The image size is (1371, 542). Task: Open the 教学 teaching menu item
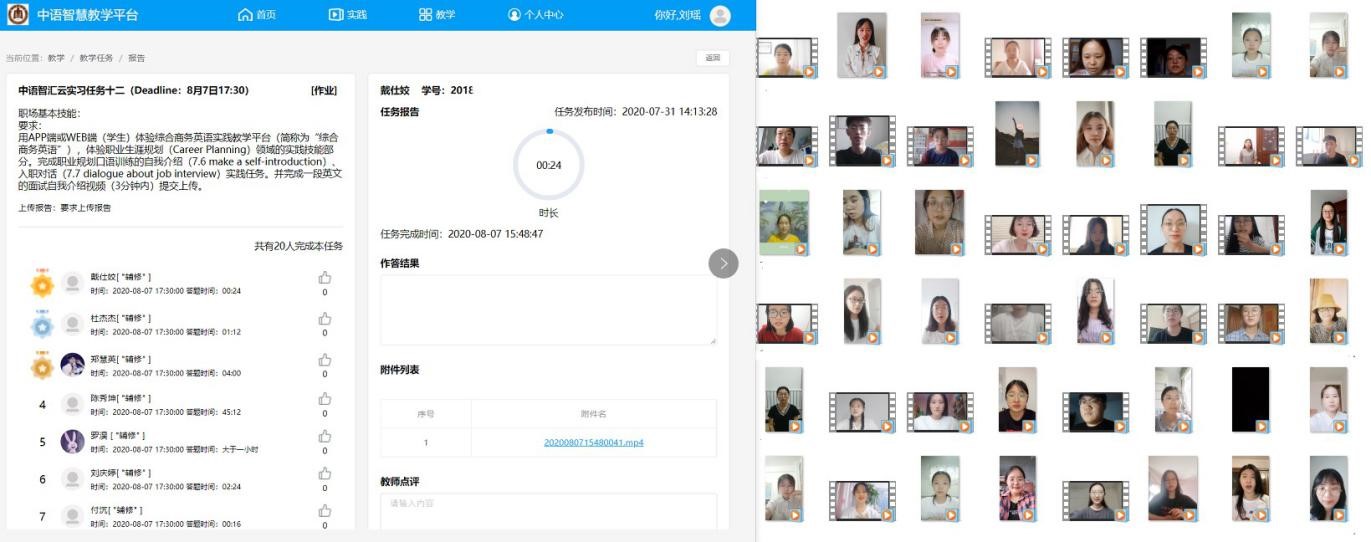coord(437,15)
